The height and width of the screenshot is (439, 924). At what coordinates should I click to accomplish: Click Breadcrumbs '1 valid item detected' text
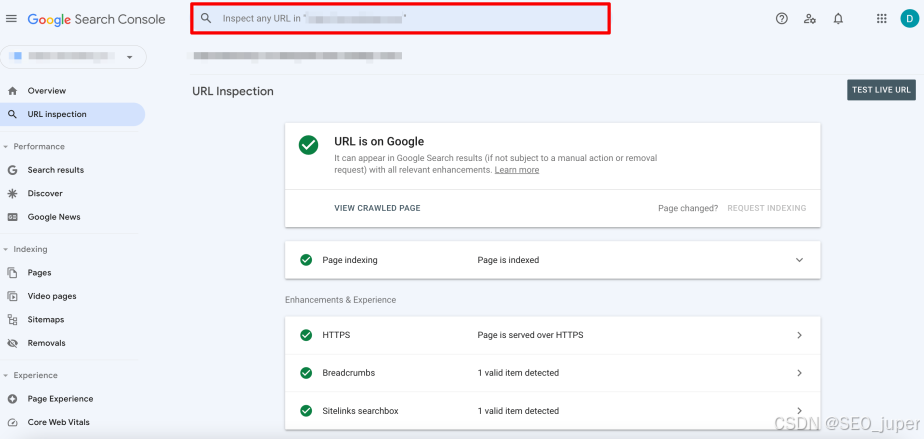click(x=518, y=373)
